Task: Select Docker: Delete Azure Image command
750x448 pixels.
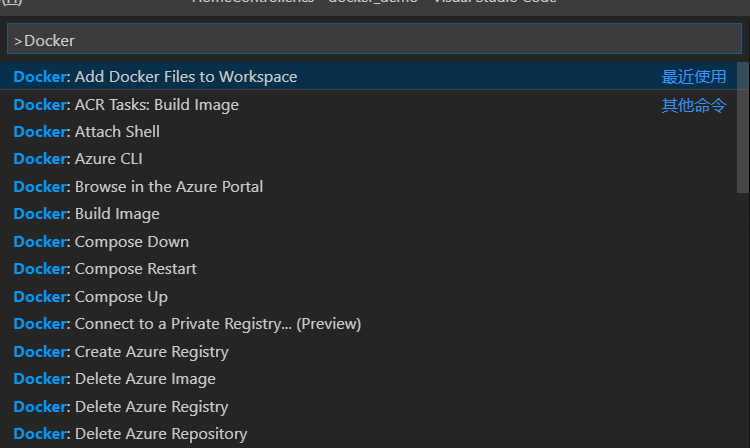Action: tap(368, 379)
